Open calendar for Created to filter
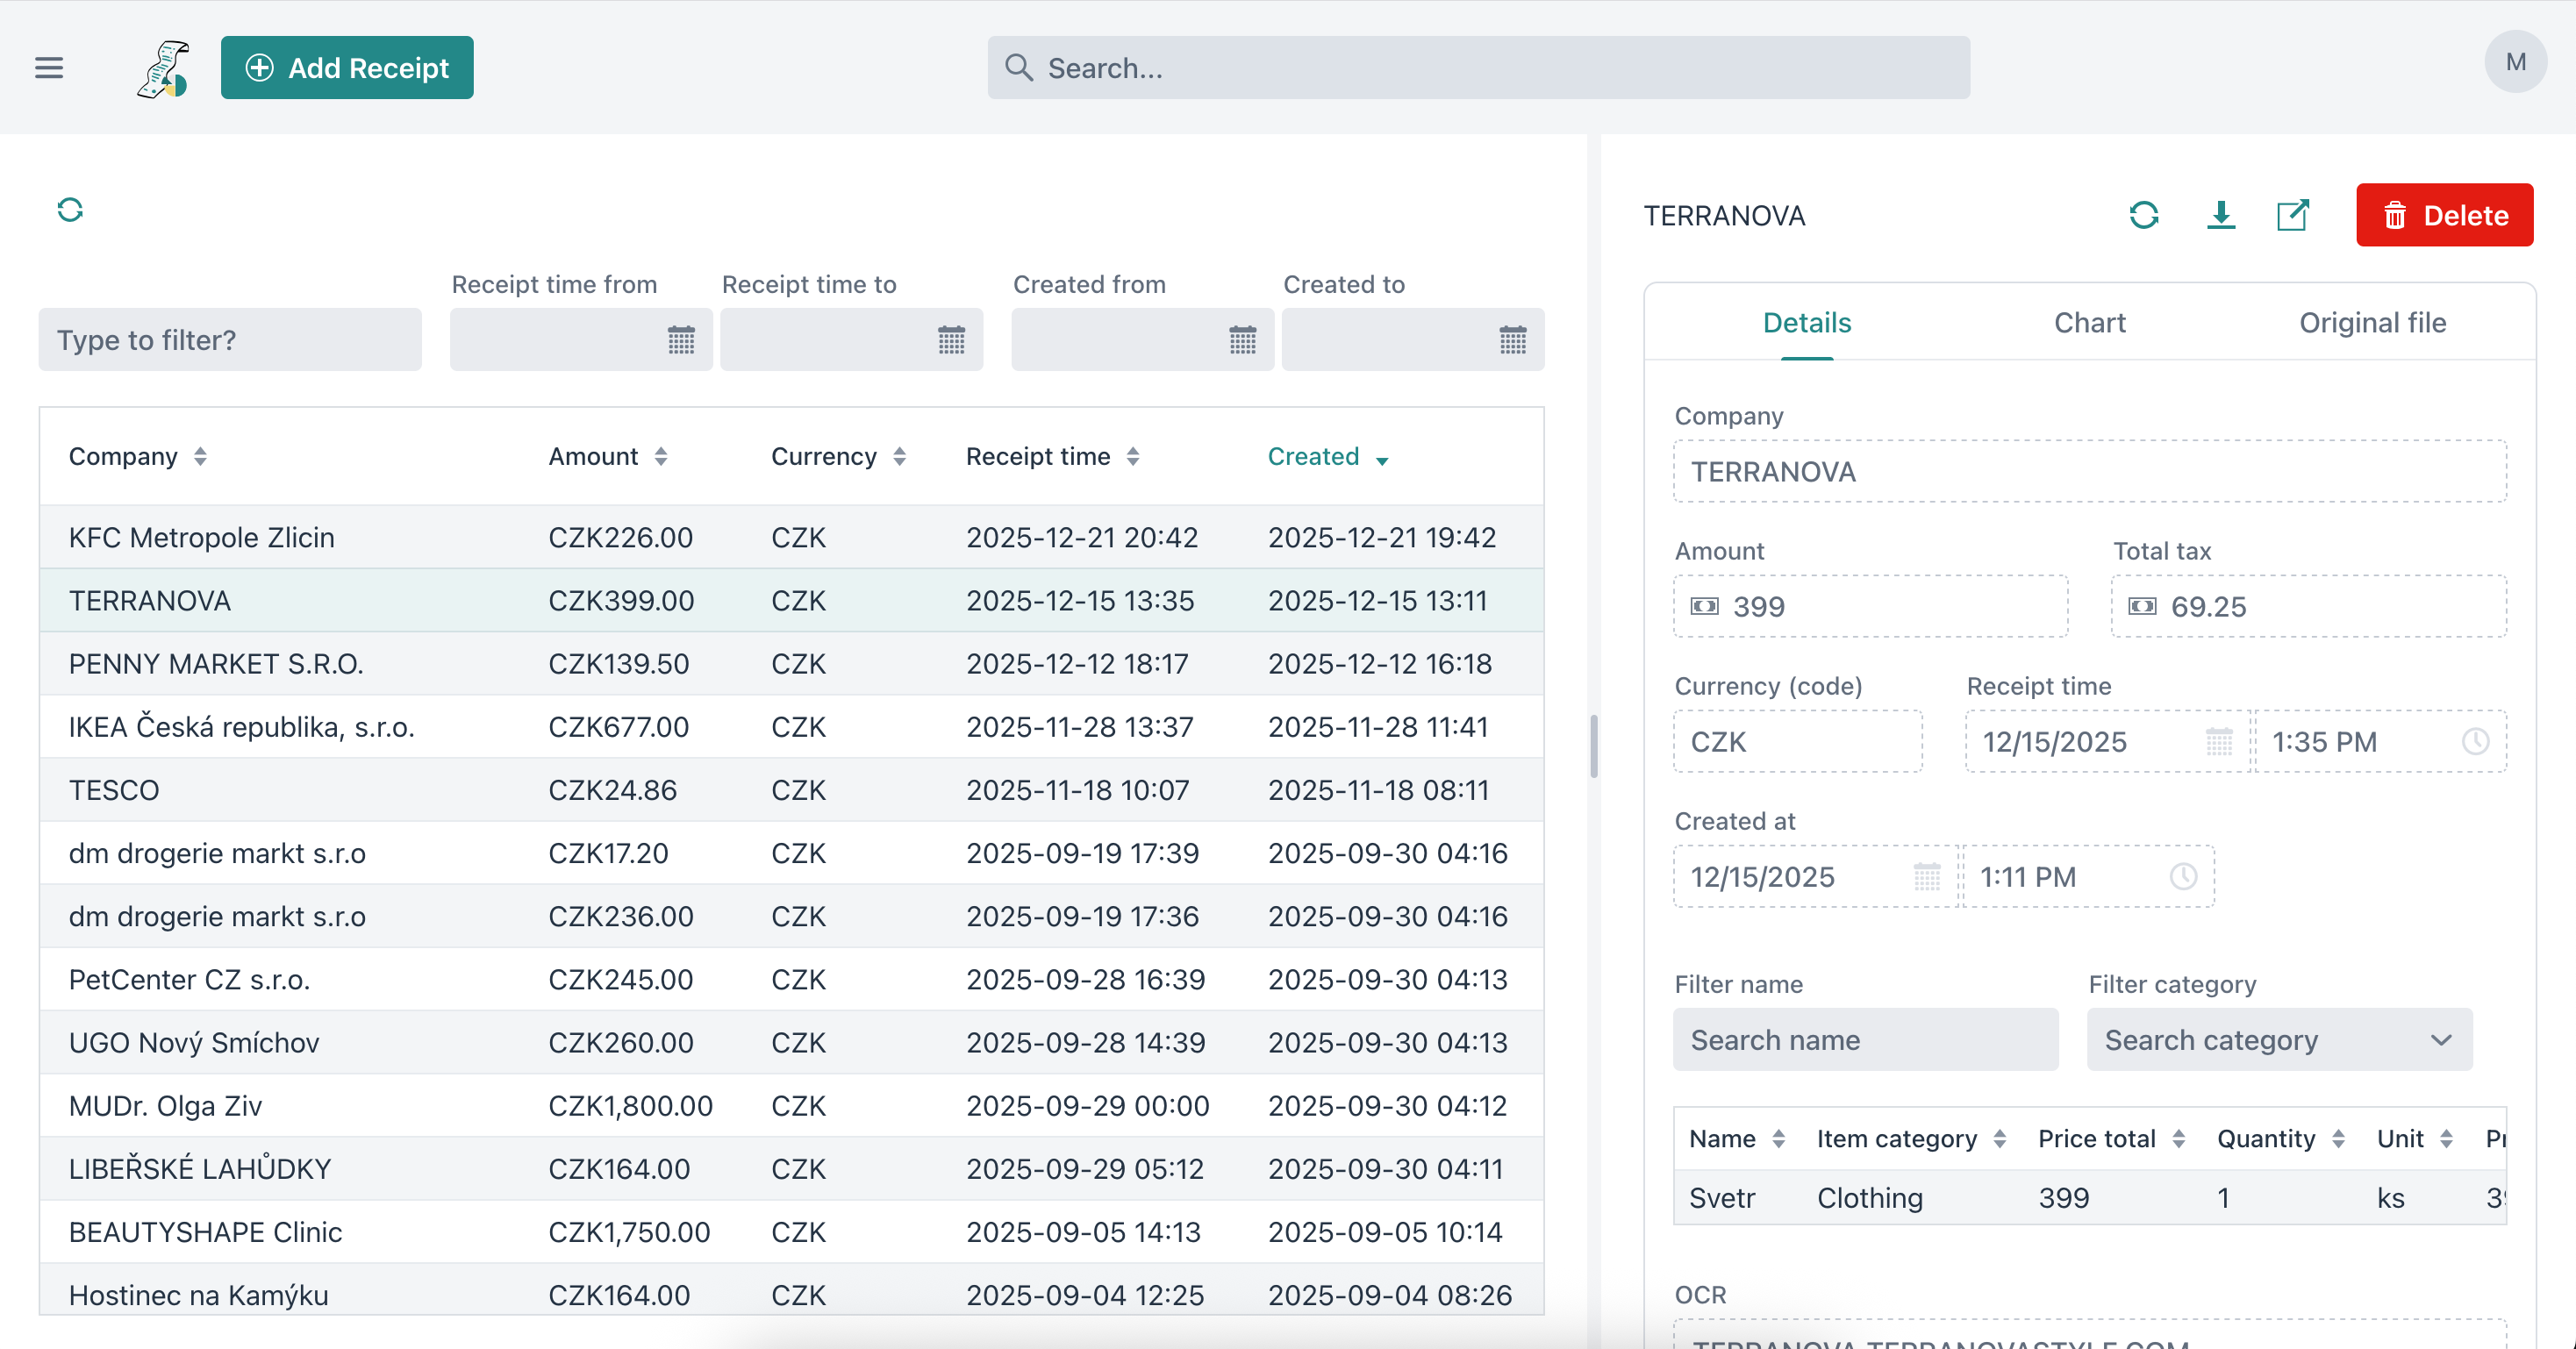Image resolution: width=2576 pixels, height=1349 pixels. (x=1512, y=340)
